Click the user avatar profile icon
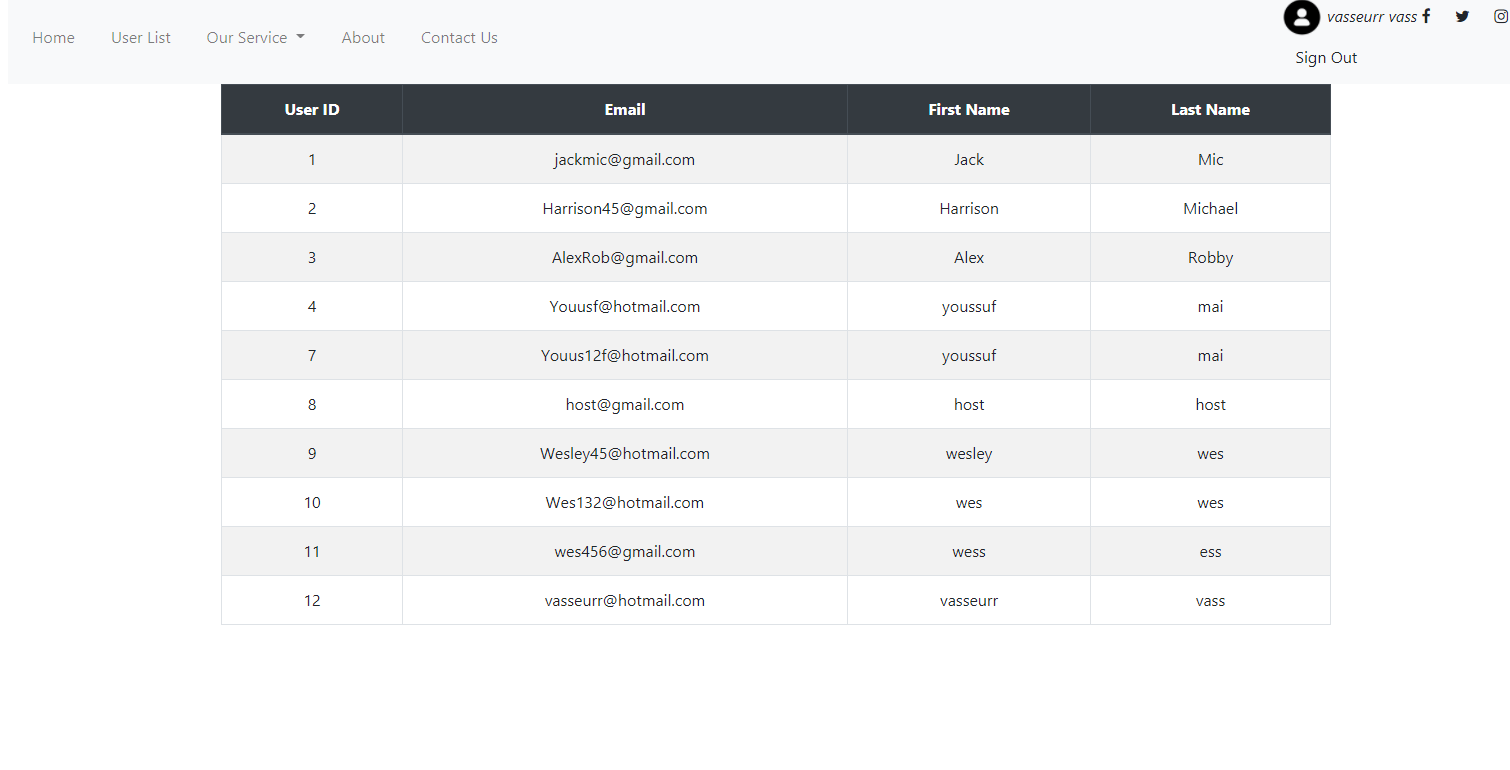This screenshot has height=770, width=1510. coord(1302,17)
